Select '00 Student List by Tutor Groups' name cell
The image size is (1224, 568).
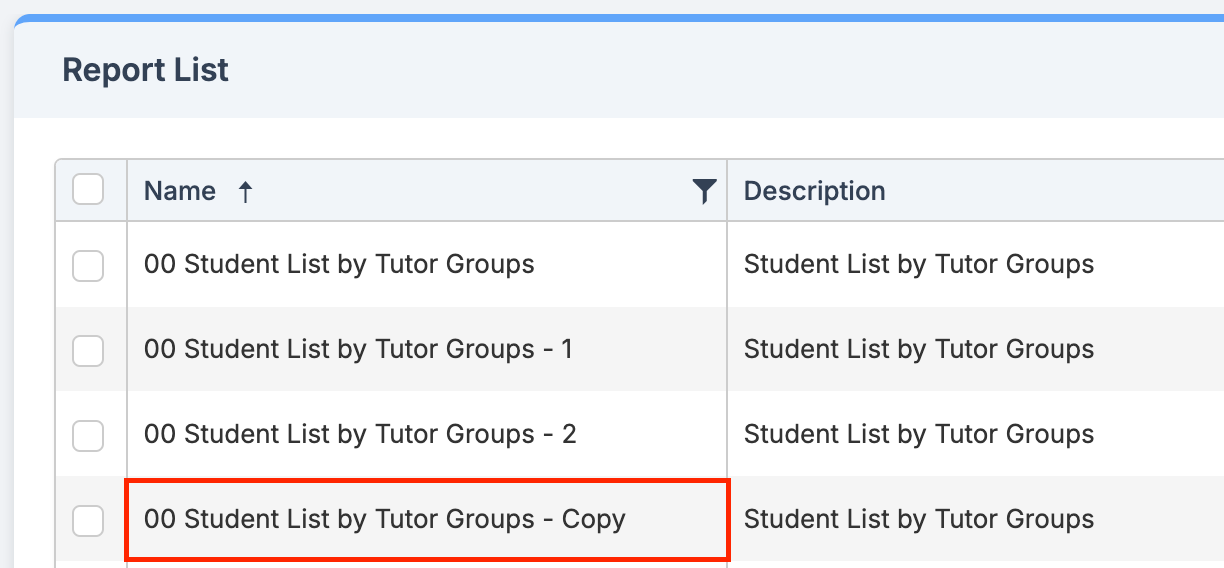pos(427,264)
